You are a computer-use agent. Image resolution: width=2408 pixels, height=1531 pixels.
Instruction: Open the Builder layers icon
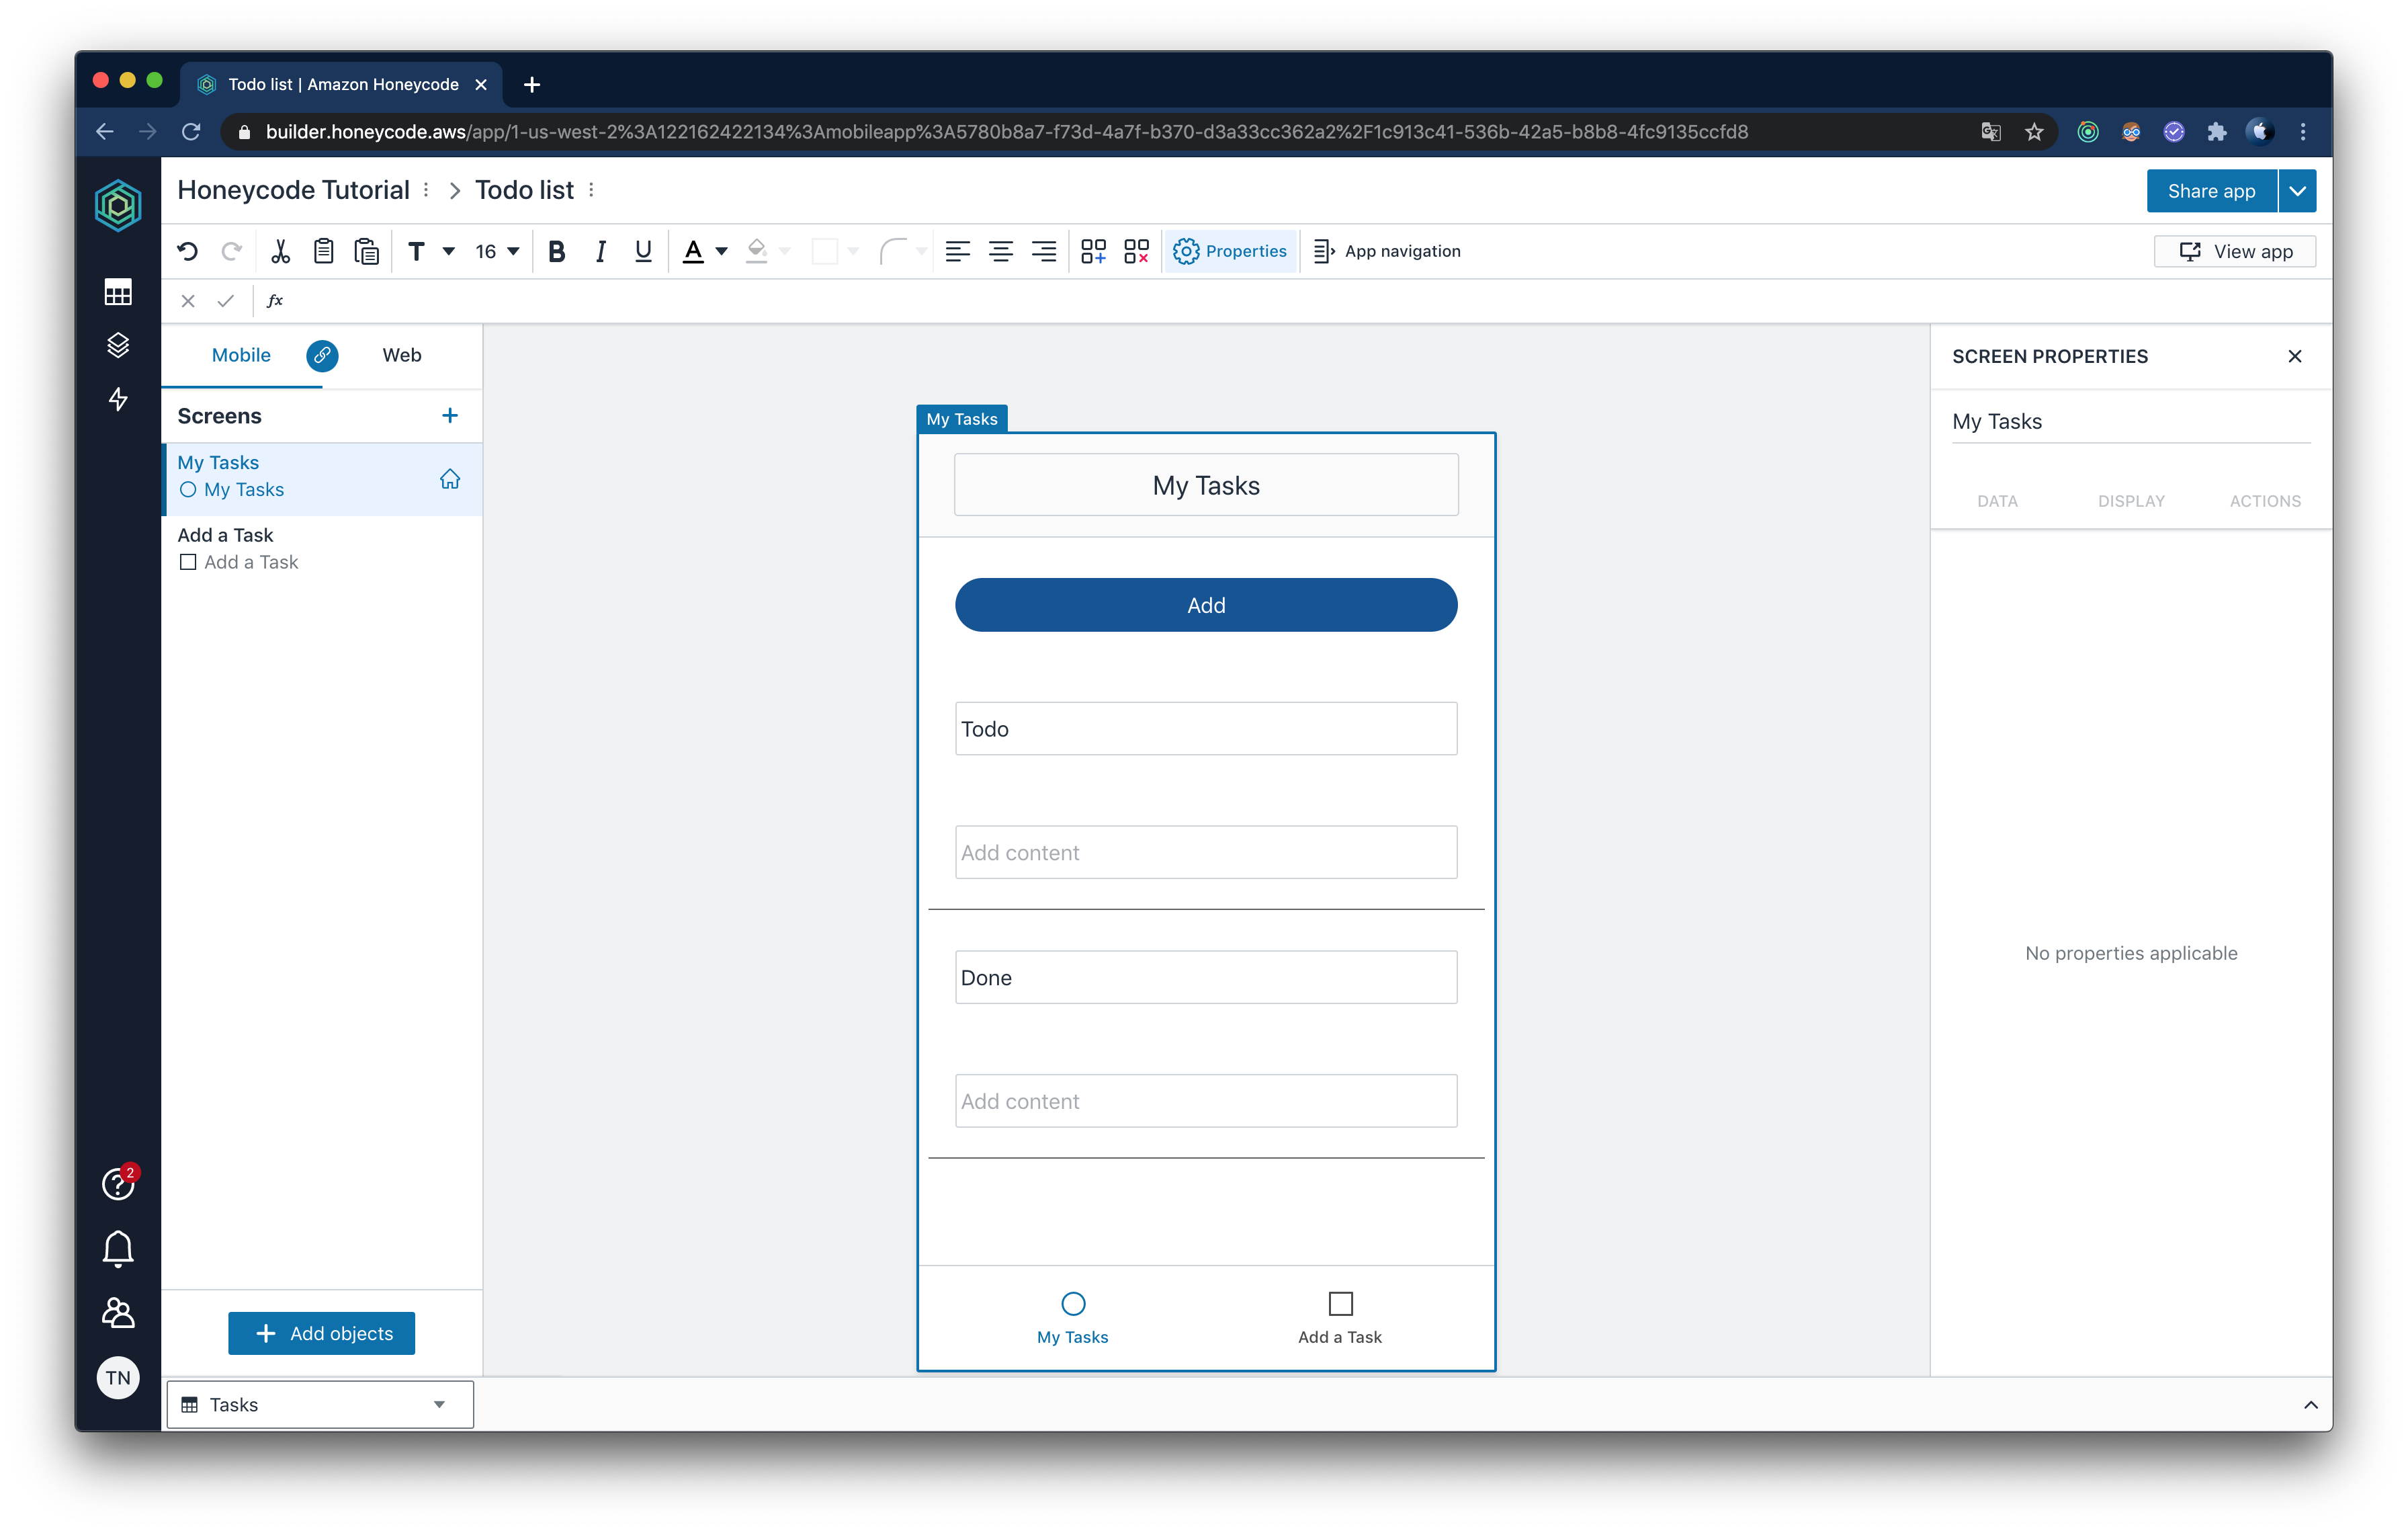pos(118,345)
